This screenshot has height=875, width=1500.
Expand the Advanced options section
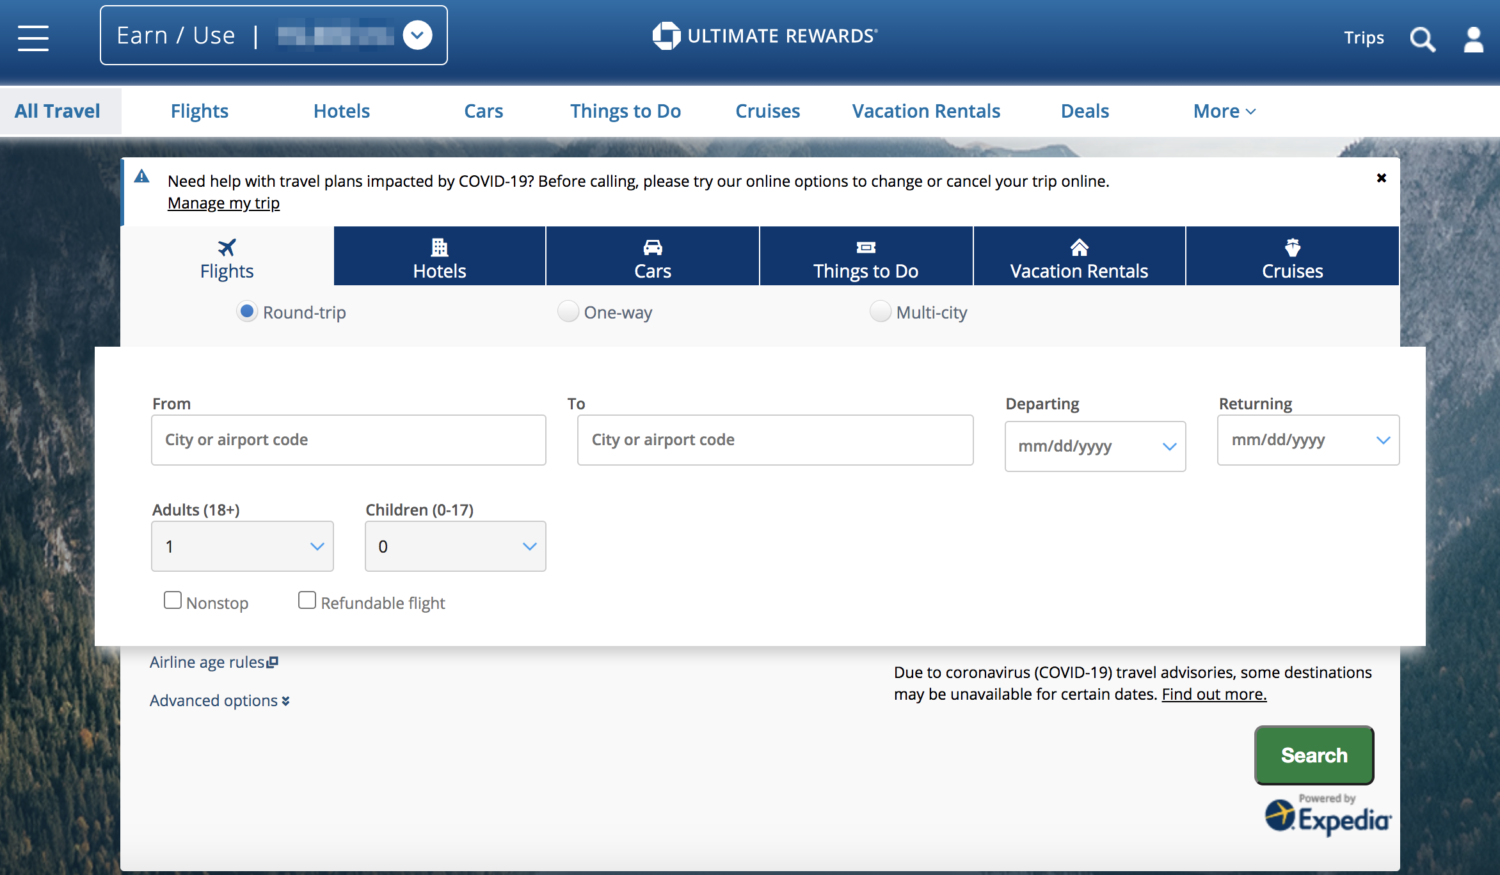[219, 700]
